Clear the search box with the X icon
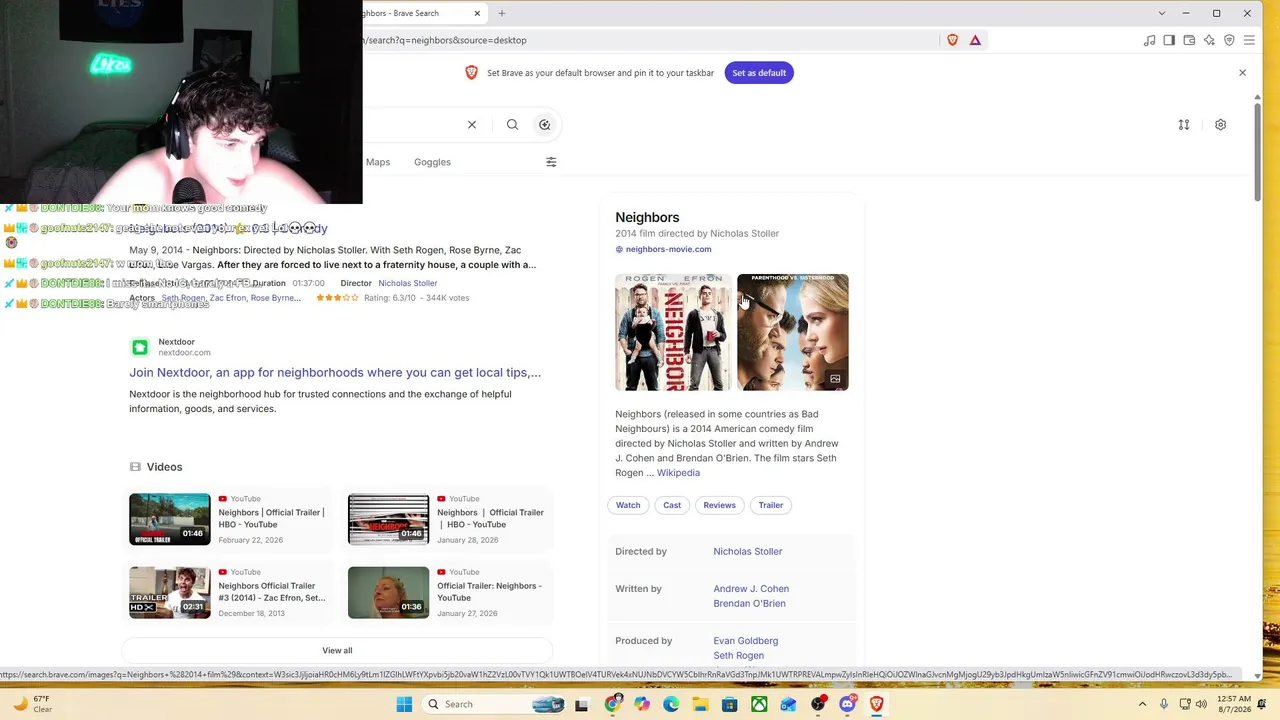The height and width of the screenshot is (720, 1280). point(472,125)
